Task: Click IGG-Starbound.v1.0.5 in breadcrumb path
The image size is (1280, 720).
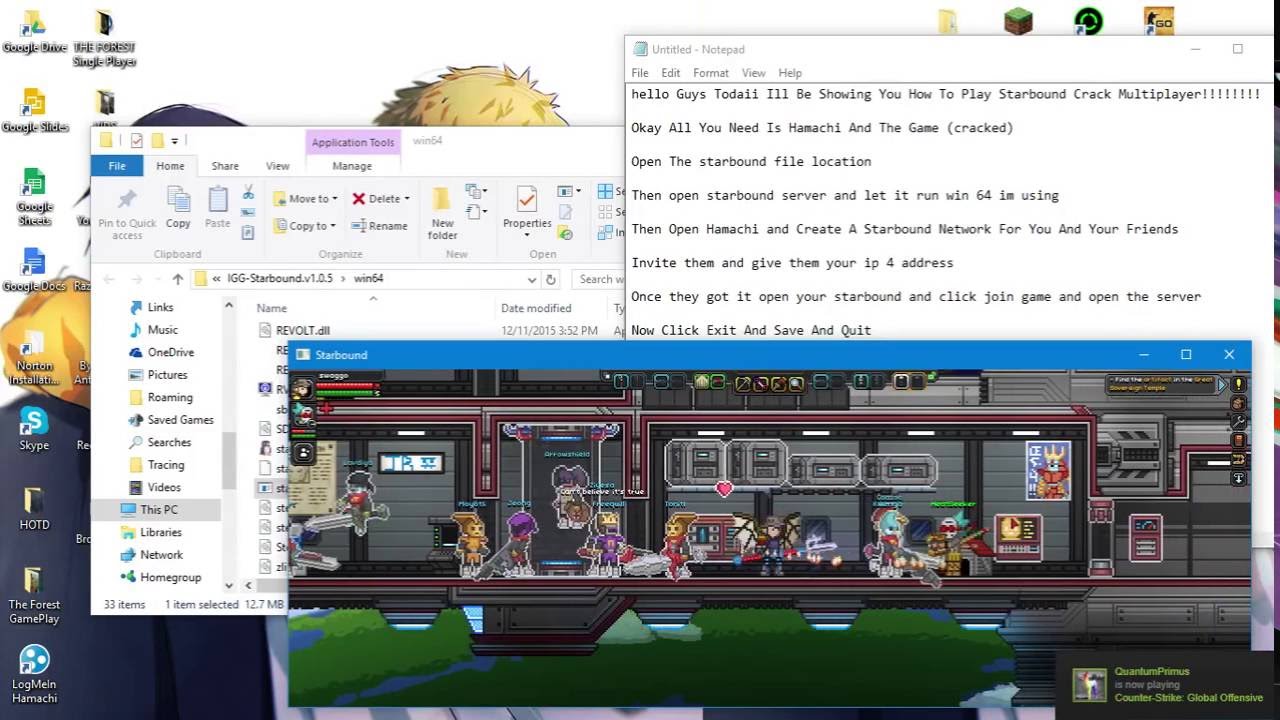Action: [x=280, y=279]
